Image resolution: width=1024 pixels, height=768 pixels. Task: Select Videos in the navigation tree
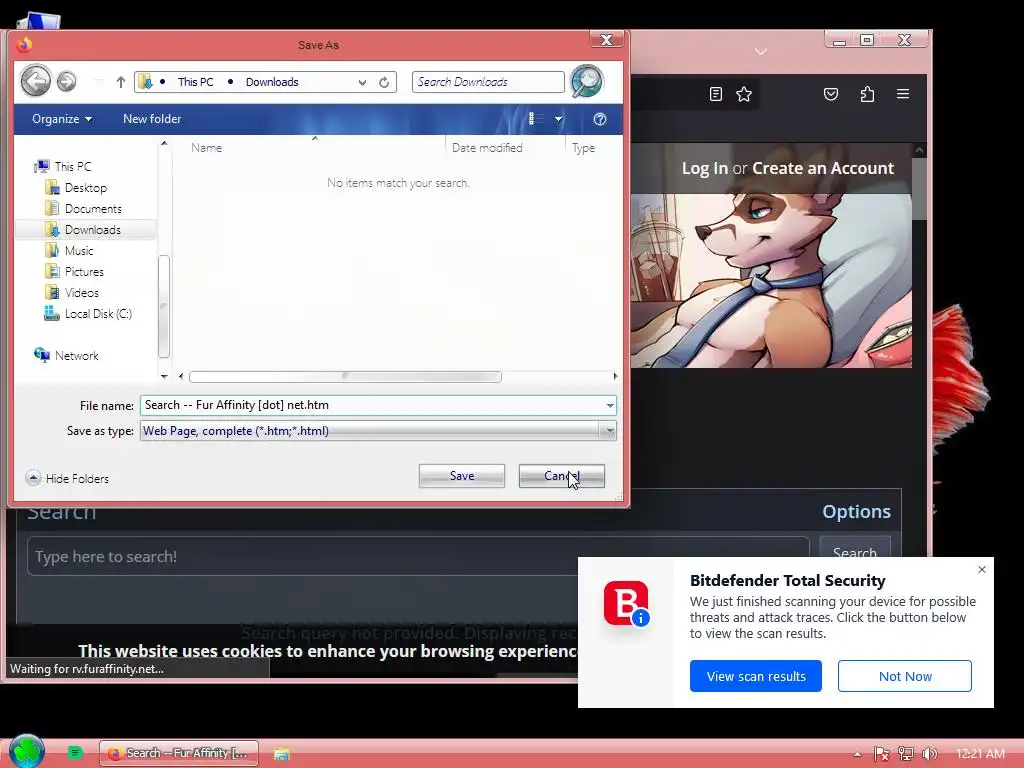click(x=71, y=293)
